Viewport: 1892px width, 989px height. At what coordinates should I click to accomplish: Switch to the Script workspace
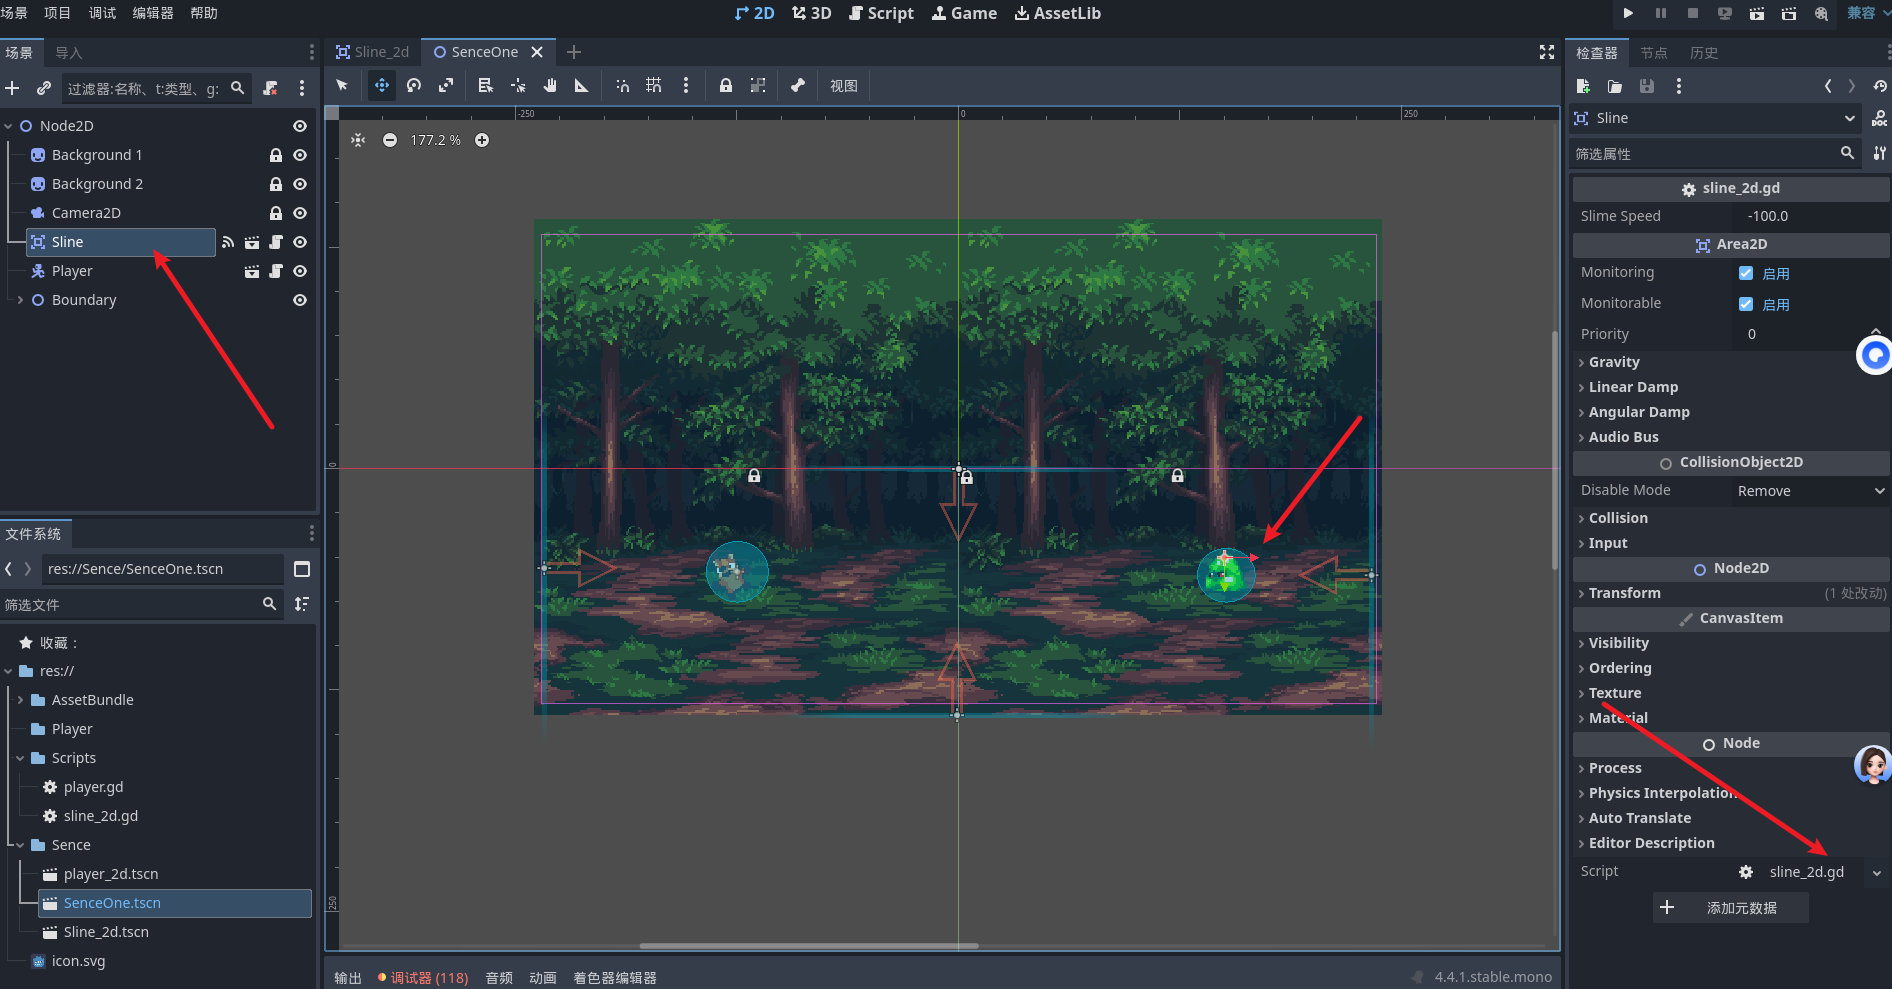(881, 13)
